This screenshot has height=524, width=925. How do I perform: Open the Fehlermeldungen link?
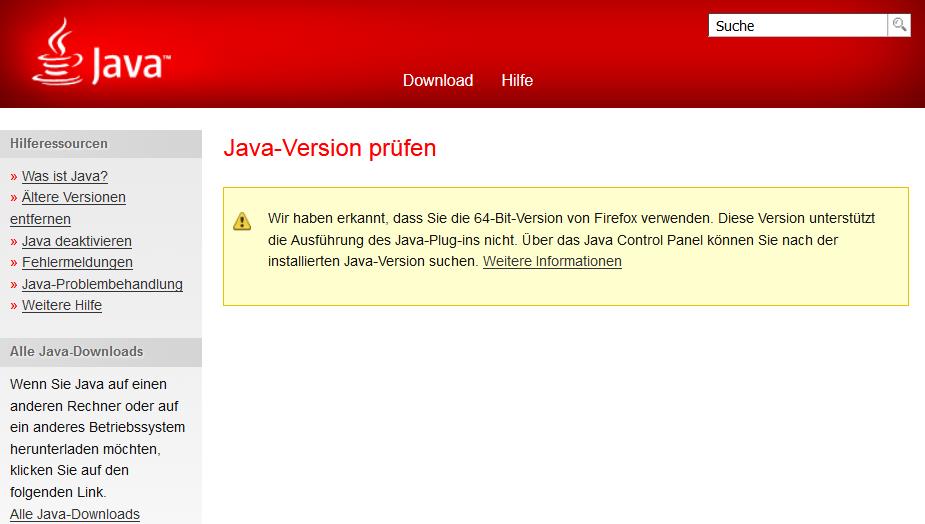tap(77, 263)
